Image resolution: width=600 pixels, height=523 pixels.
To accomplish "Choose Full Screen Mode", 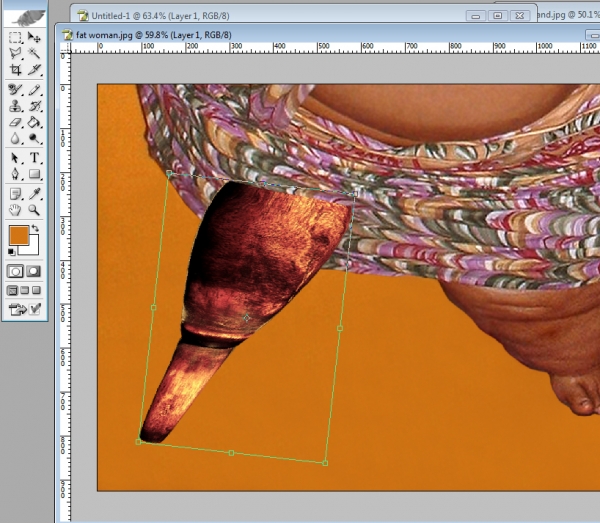I will pyautogui.click(x=36, y=290).
